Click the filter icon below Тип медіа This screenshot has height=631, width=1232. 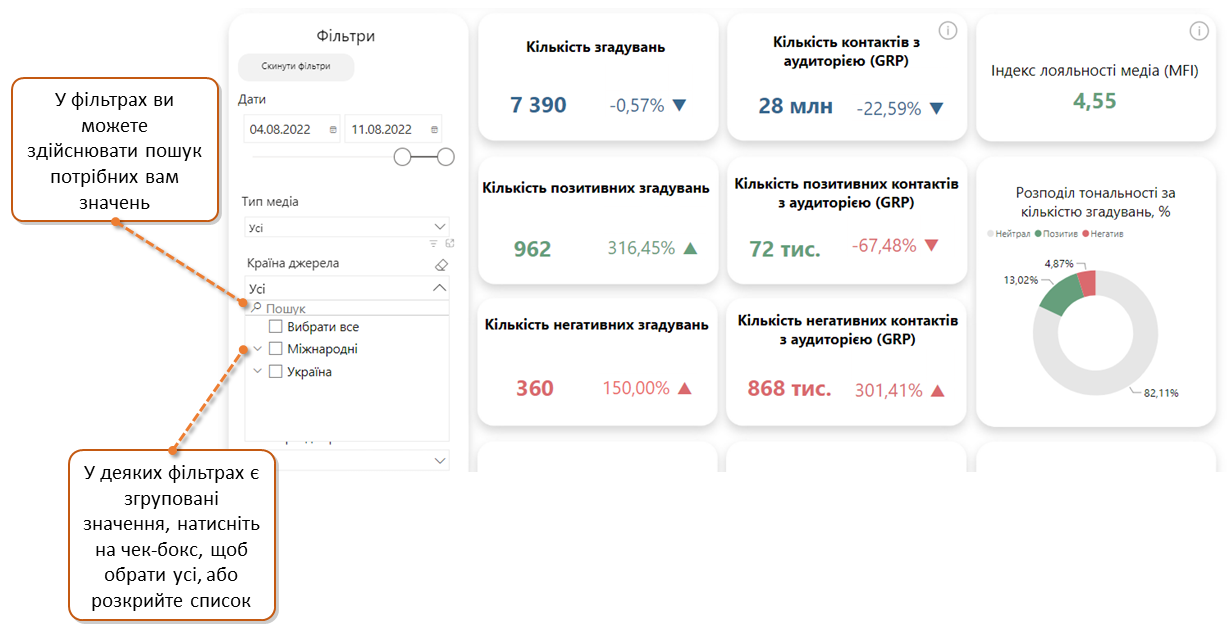pos(433,243)
